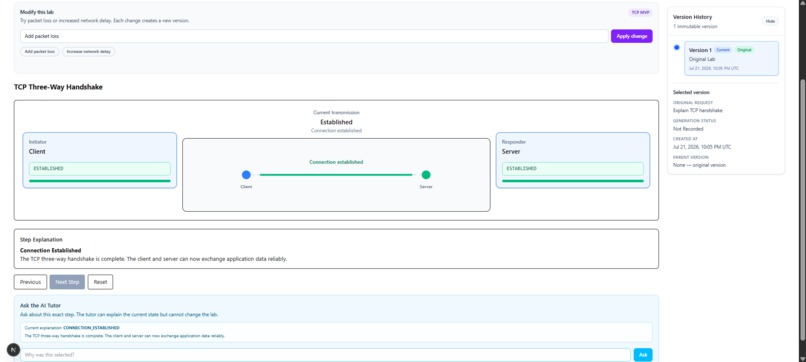Open the Version 1 Original Lab card
This screenshot has height=362, width=806.
pyautogui.click(x=731, y=59)
